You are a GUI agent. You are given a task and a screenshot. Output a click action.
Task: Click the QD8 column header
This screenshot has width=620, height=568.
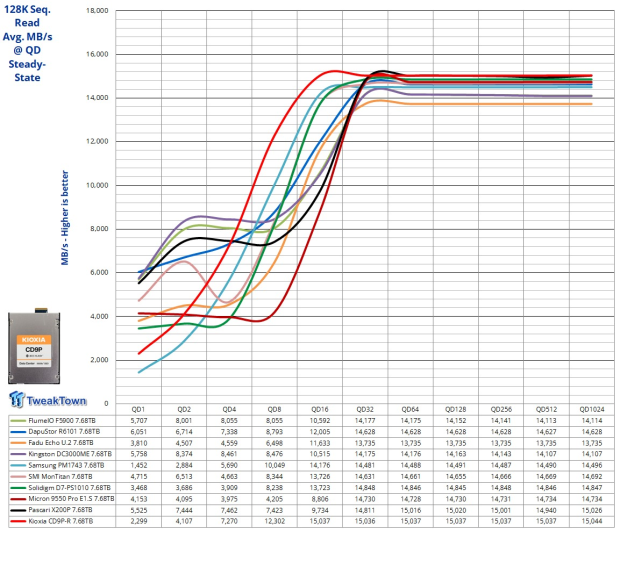pyautogui.click(x=274, y=409)
